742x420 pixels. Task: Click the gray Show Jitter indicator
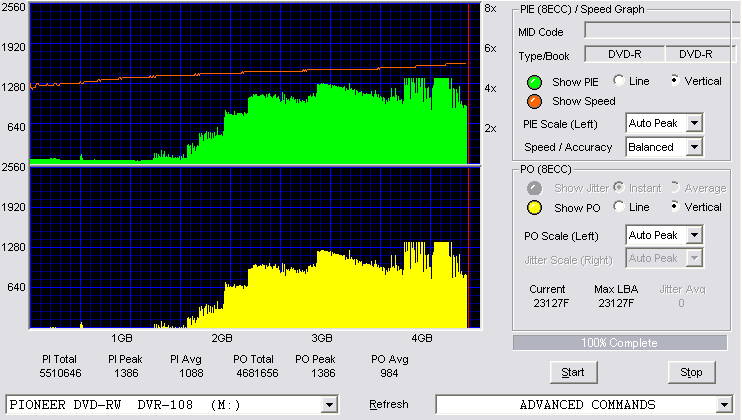click(534, 188)
